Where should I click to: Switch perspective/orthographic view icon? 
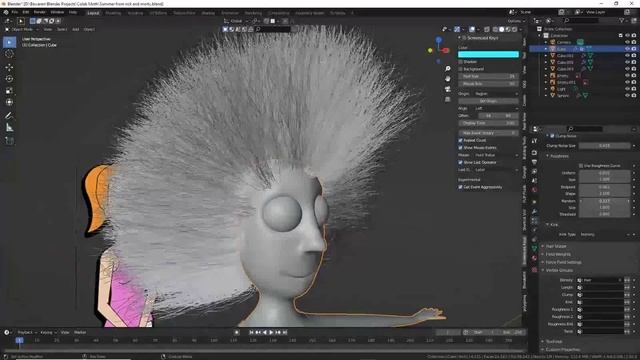pyautogui.click(x=448, y=99)
